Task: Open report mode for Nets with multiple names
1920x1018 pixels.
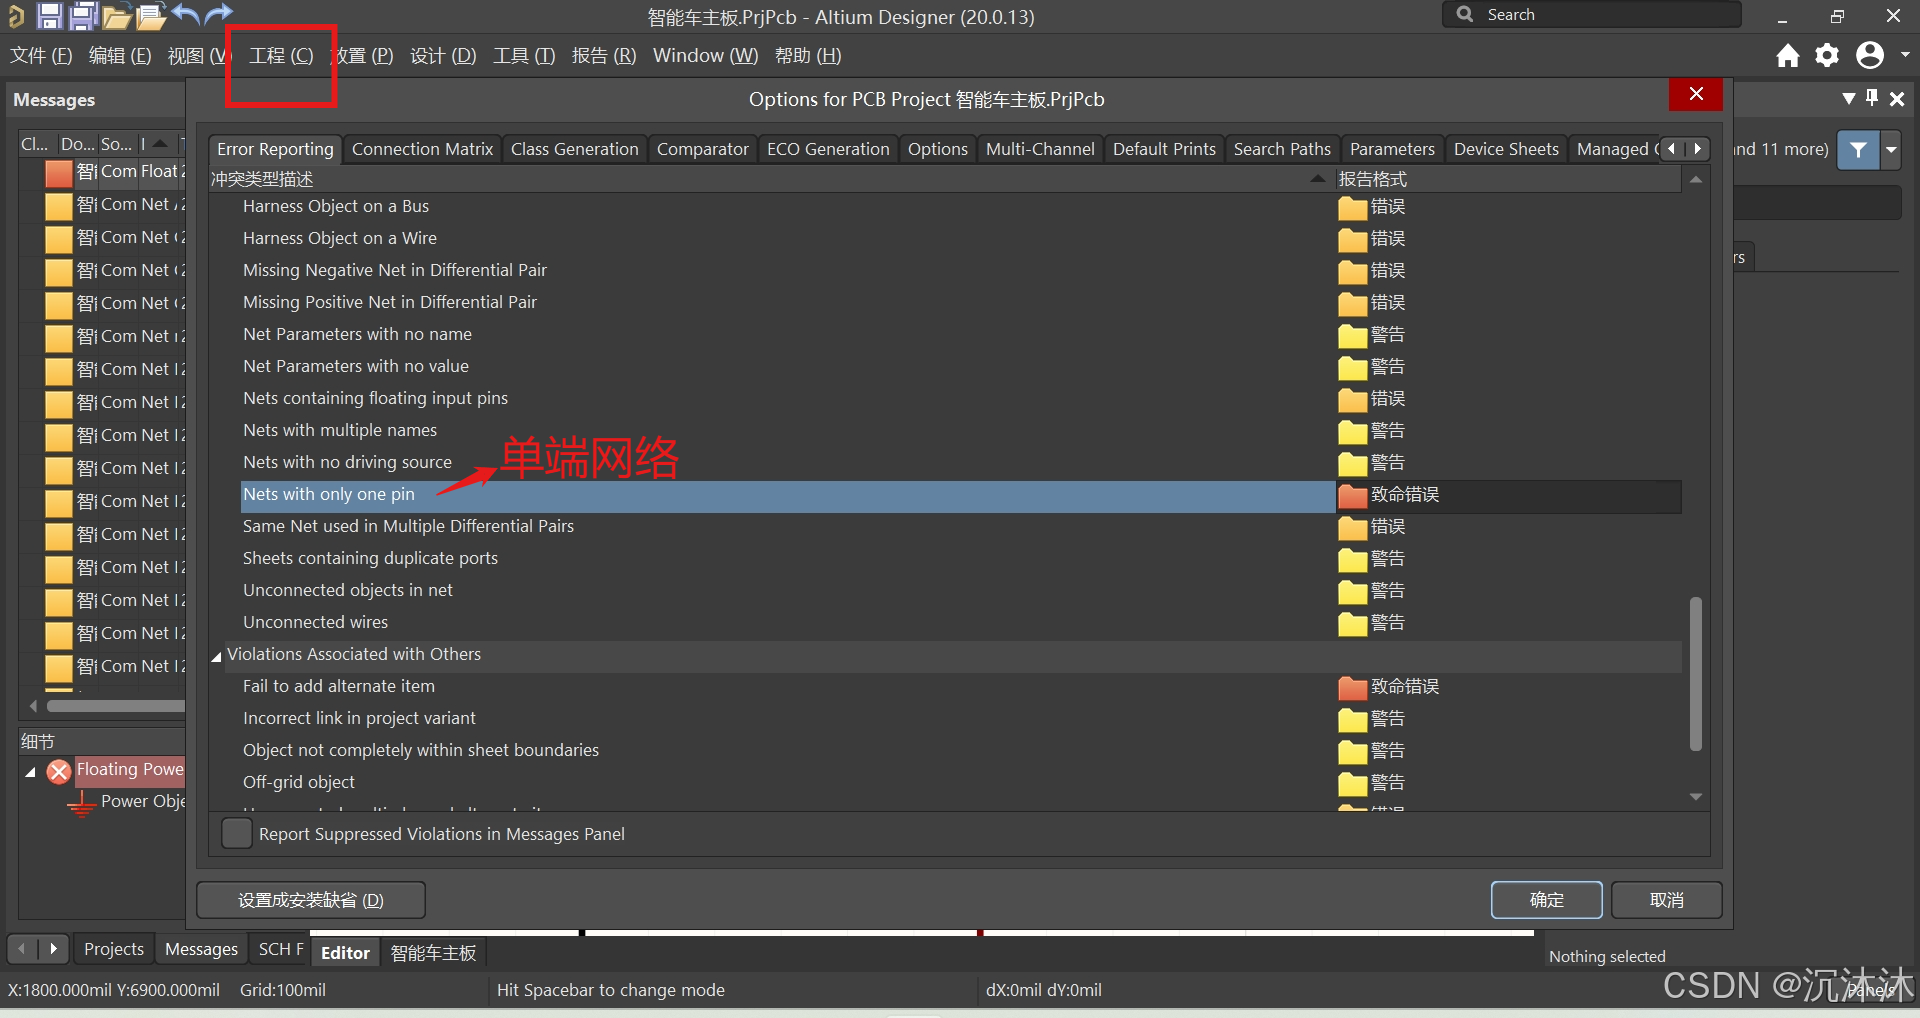Action: point(1508,431)
